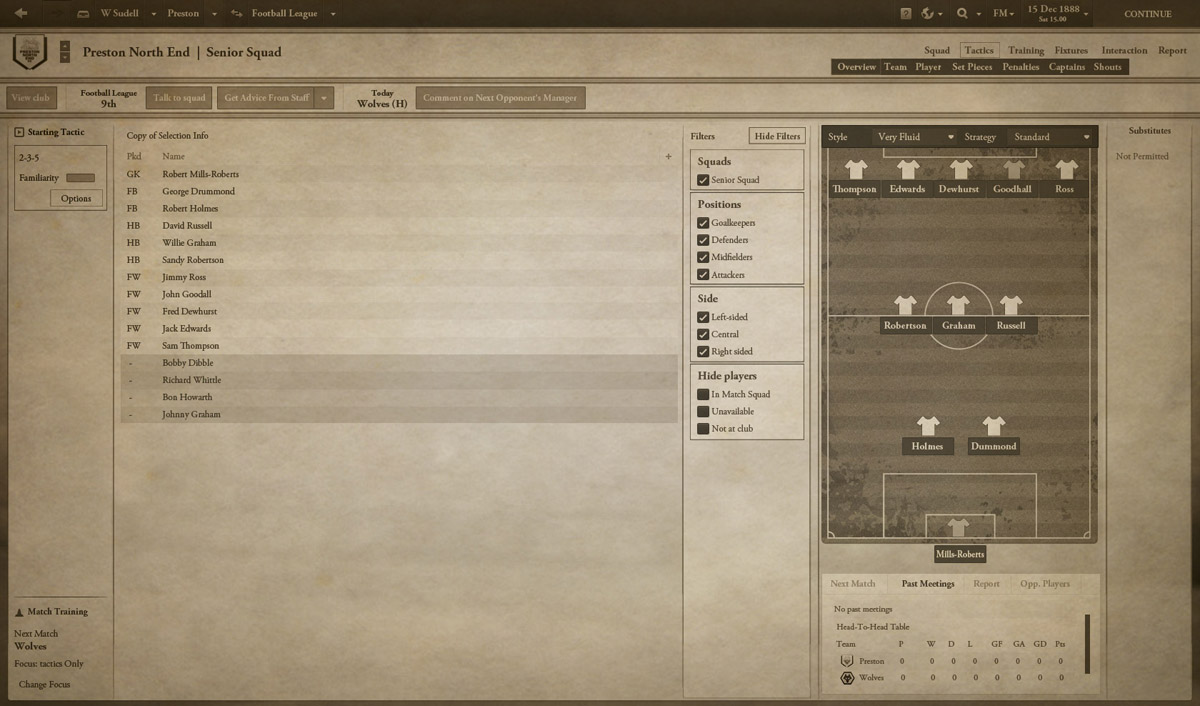Select Graham's shirt icon on the pitch
This screenshot has width=1200, height=706.
pyautogui.click(x=958, y=305)
